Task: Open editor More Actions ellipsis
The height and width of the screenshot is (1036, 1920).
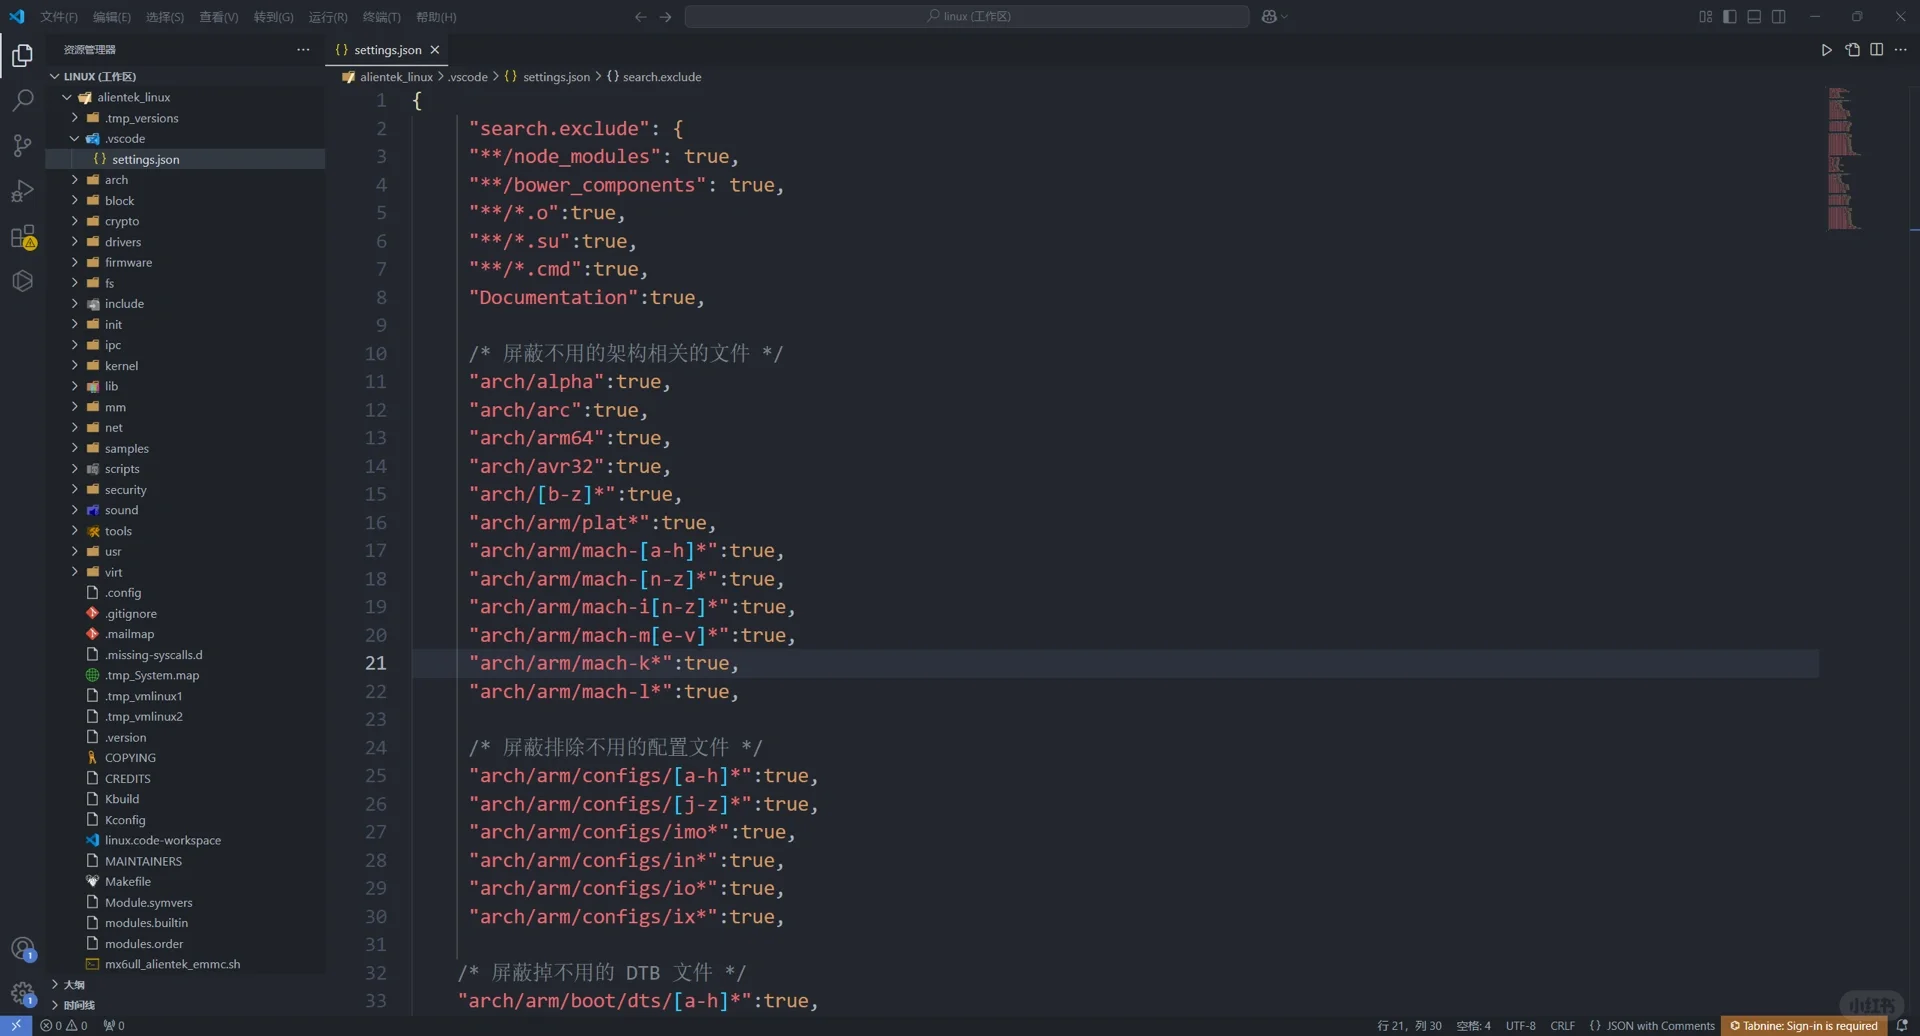Action: click(1901, 50)
